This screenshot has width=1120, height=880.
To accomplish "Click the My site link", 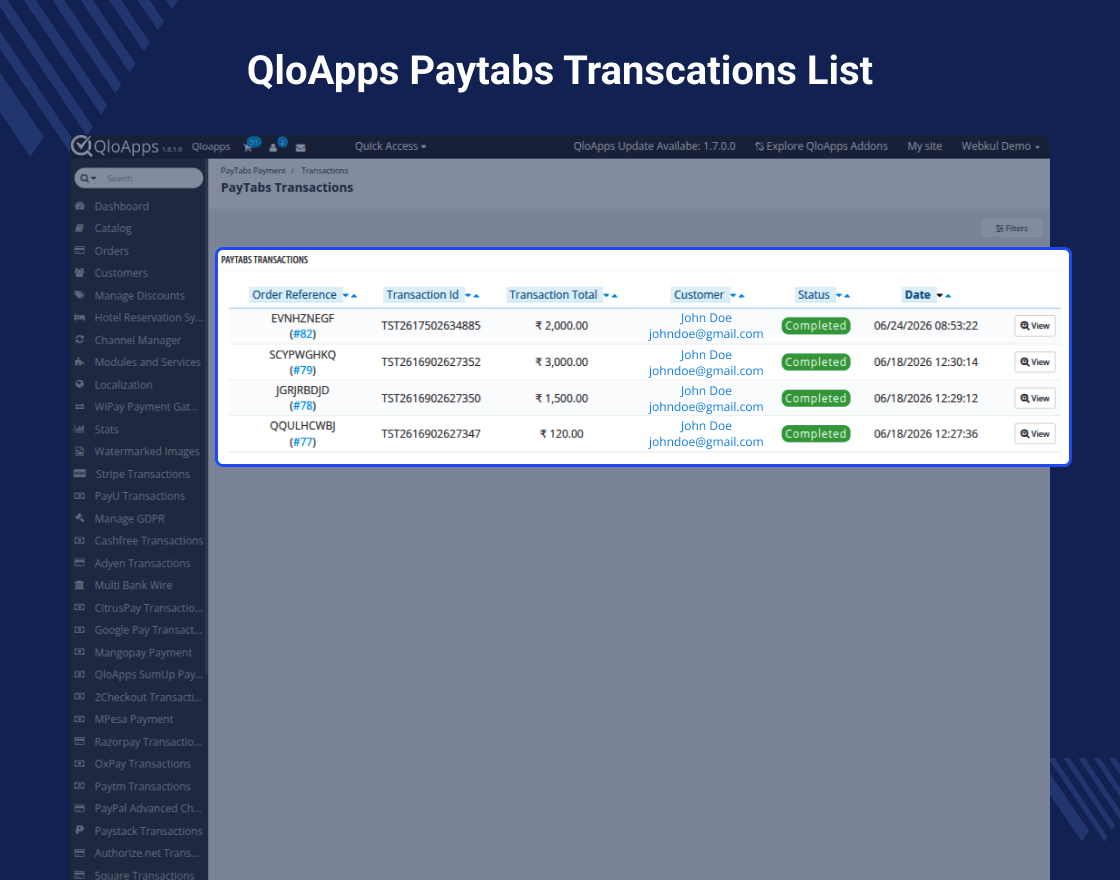I will tap(924, 146).
